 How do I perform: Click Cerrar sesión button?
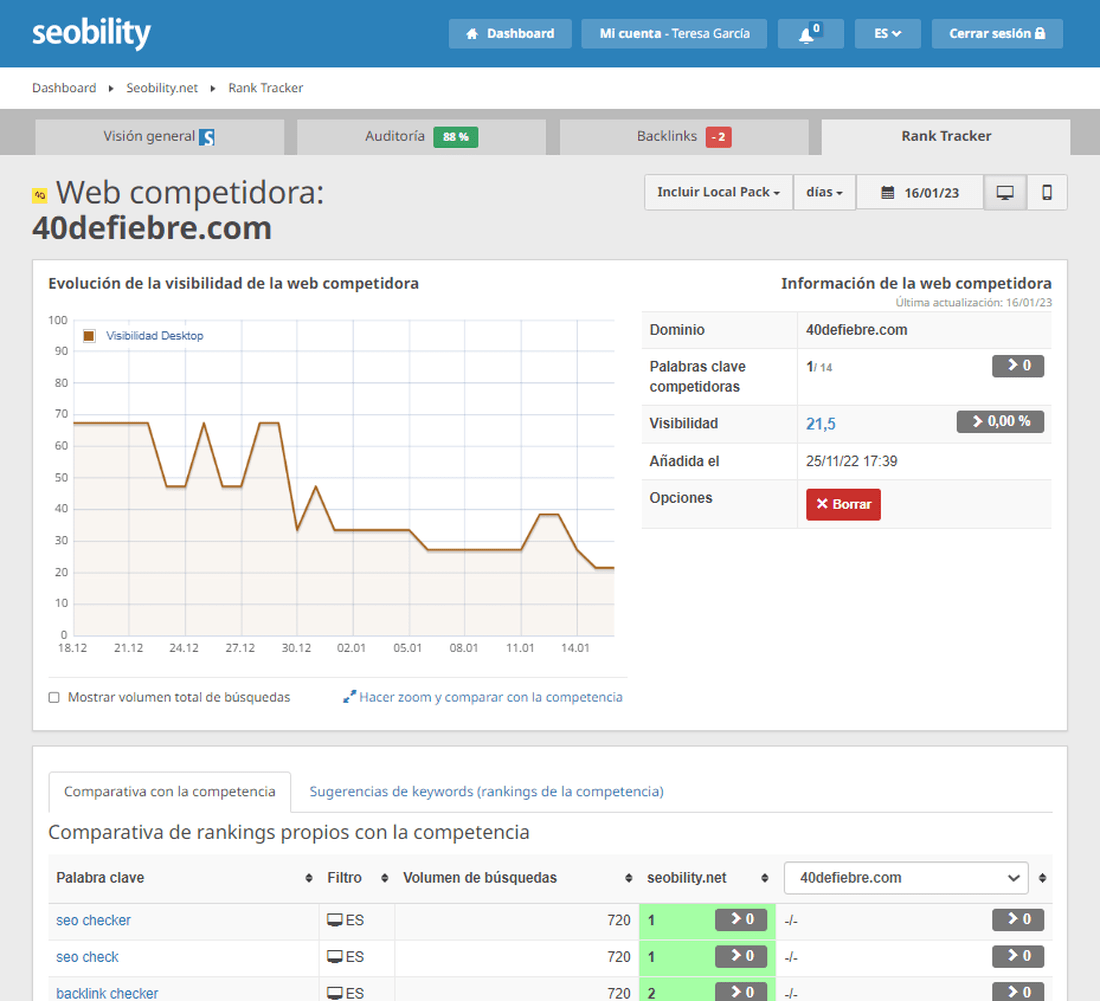997,34
